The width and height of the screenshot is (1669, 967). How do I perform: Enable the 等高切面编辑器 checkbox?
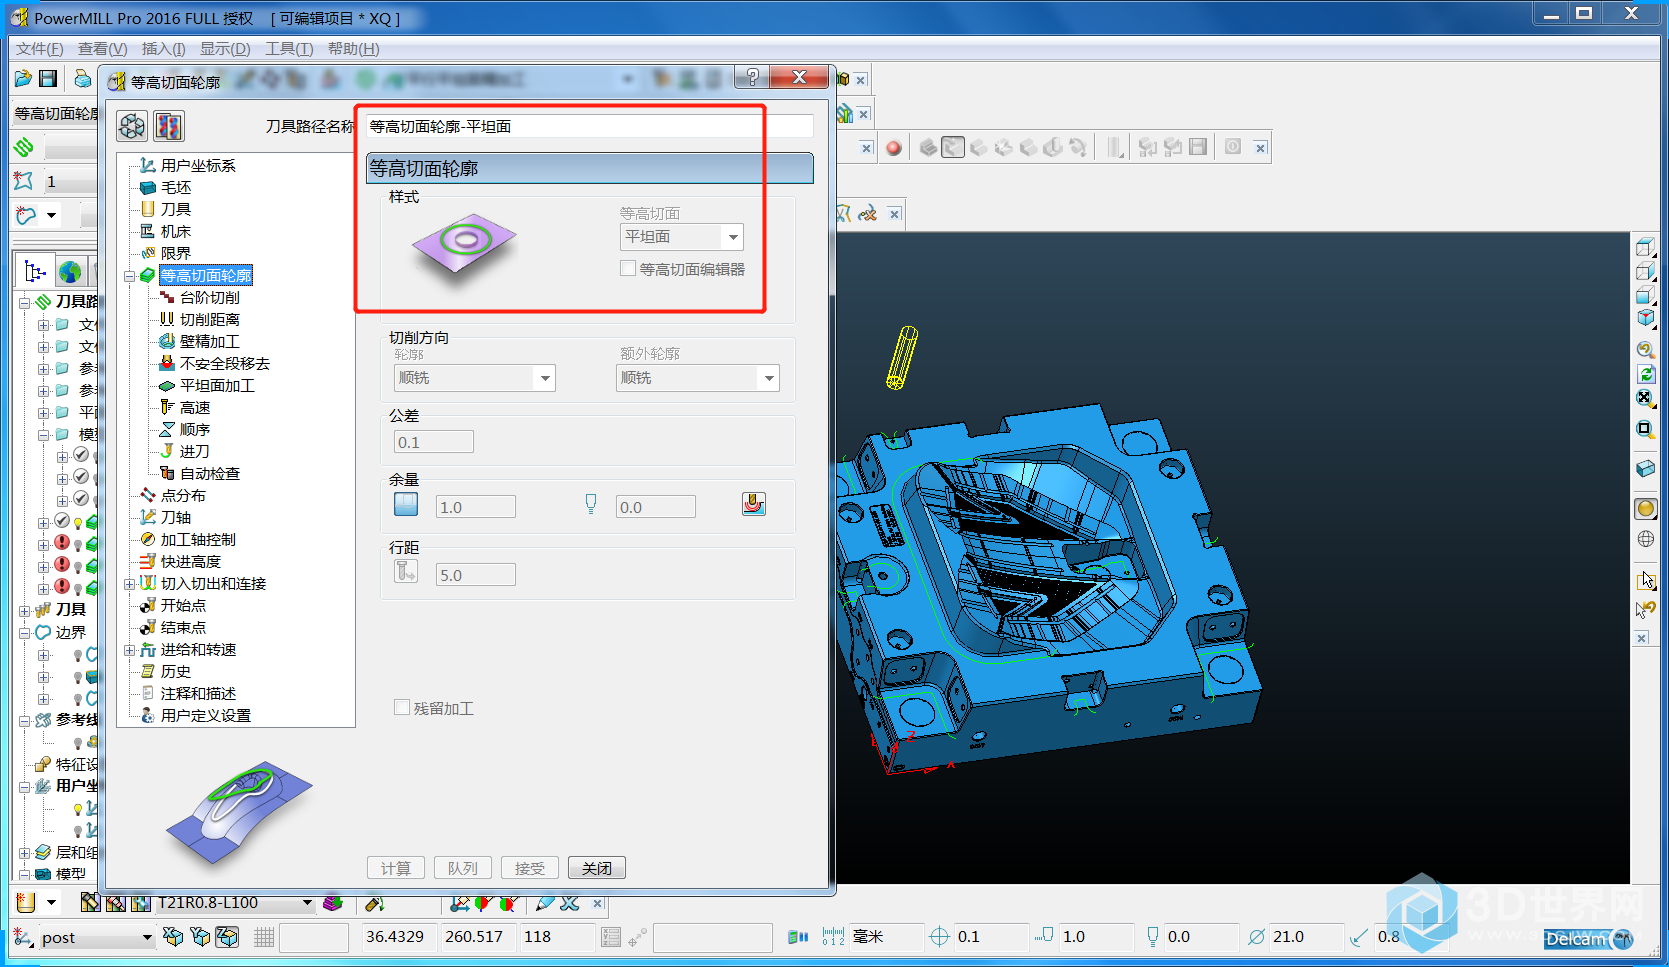(628, 268)
